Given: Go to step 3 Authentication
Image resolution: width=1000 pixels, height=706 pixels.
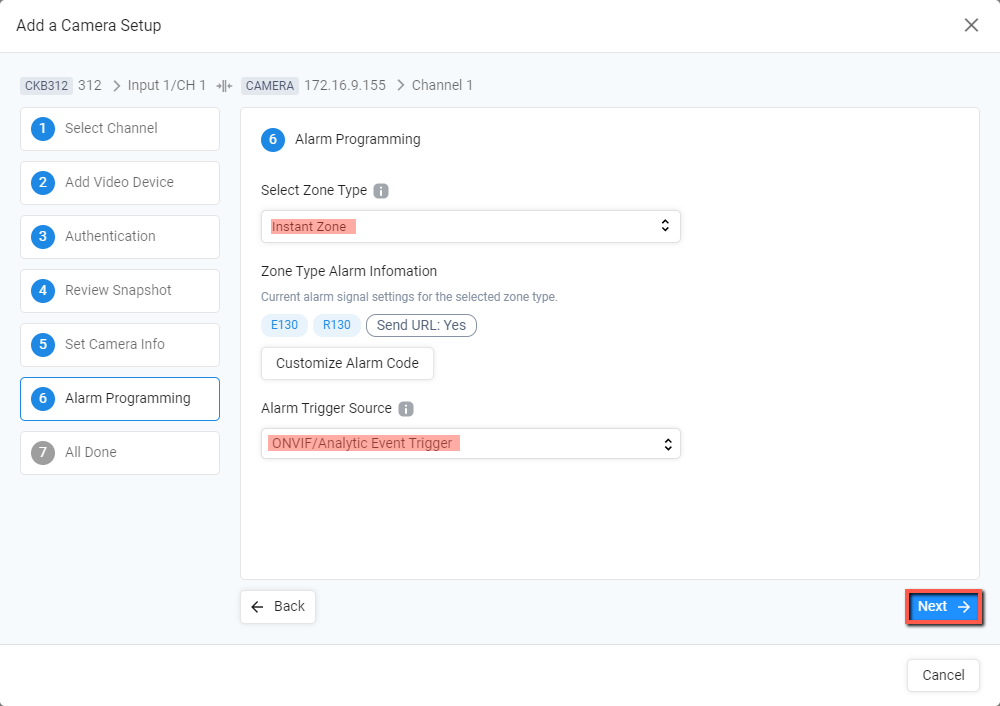Looking at the screenshot, I should (120, 237).
